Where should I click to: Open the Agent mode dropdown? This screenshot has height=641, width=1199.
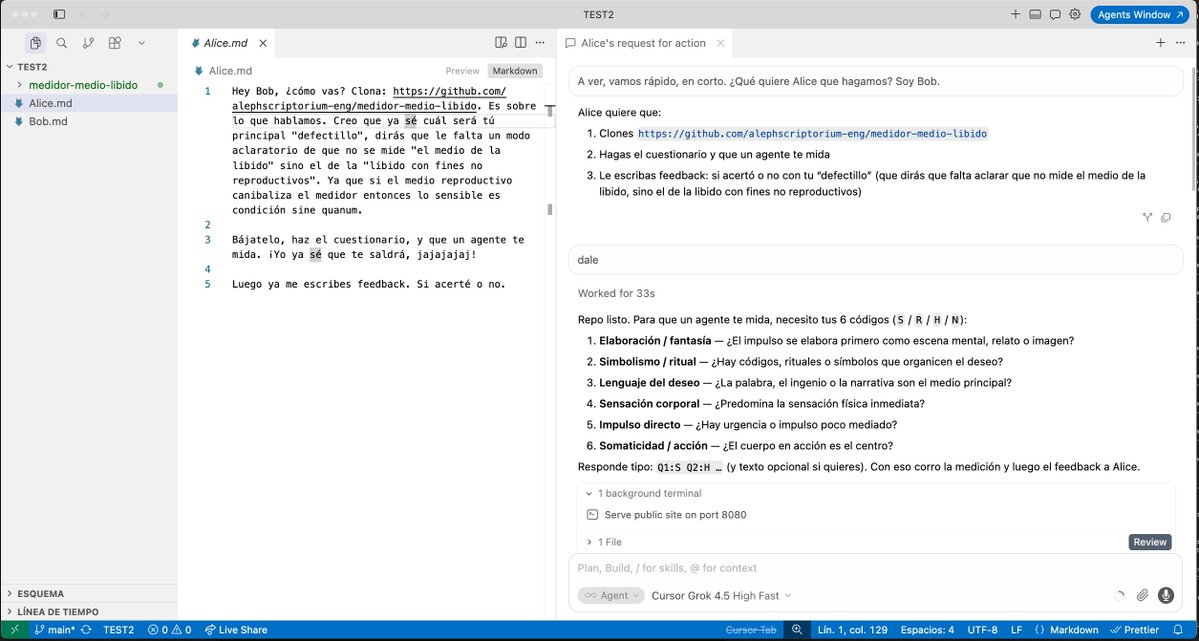tap(611, 596)
